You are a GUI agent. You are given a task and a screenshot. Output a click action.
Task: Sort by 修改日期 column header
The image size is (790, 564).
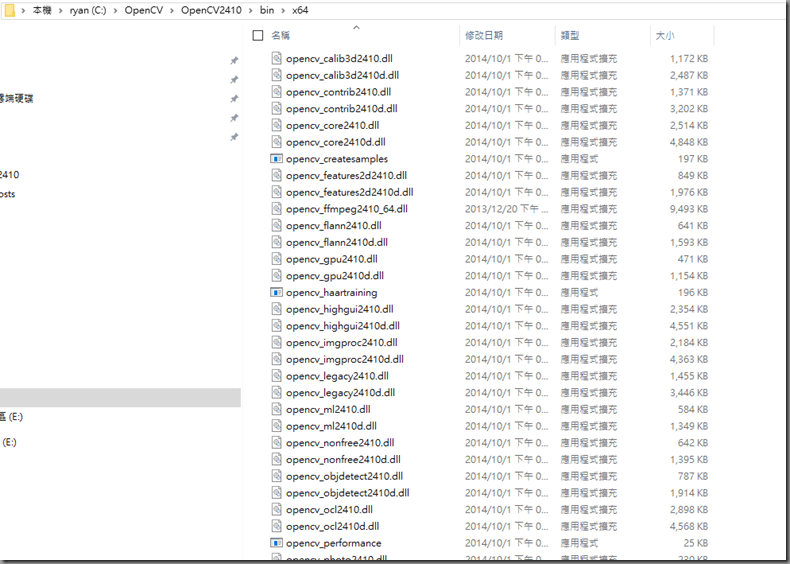coord(484,35)
